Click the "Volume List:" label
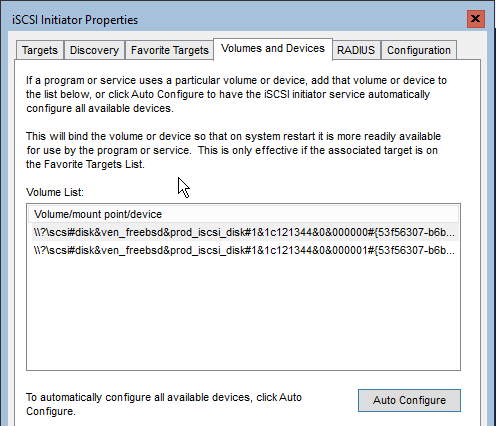The width and height of the screenshot is (496, 426). pos(55,192)
